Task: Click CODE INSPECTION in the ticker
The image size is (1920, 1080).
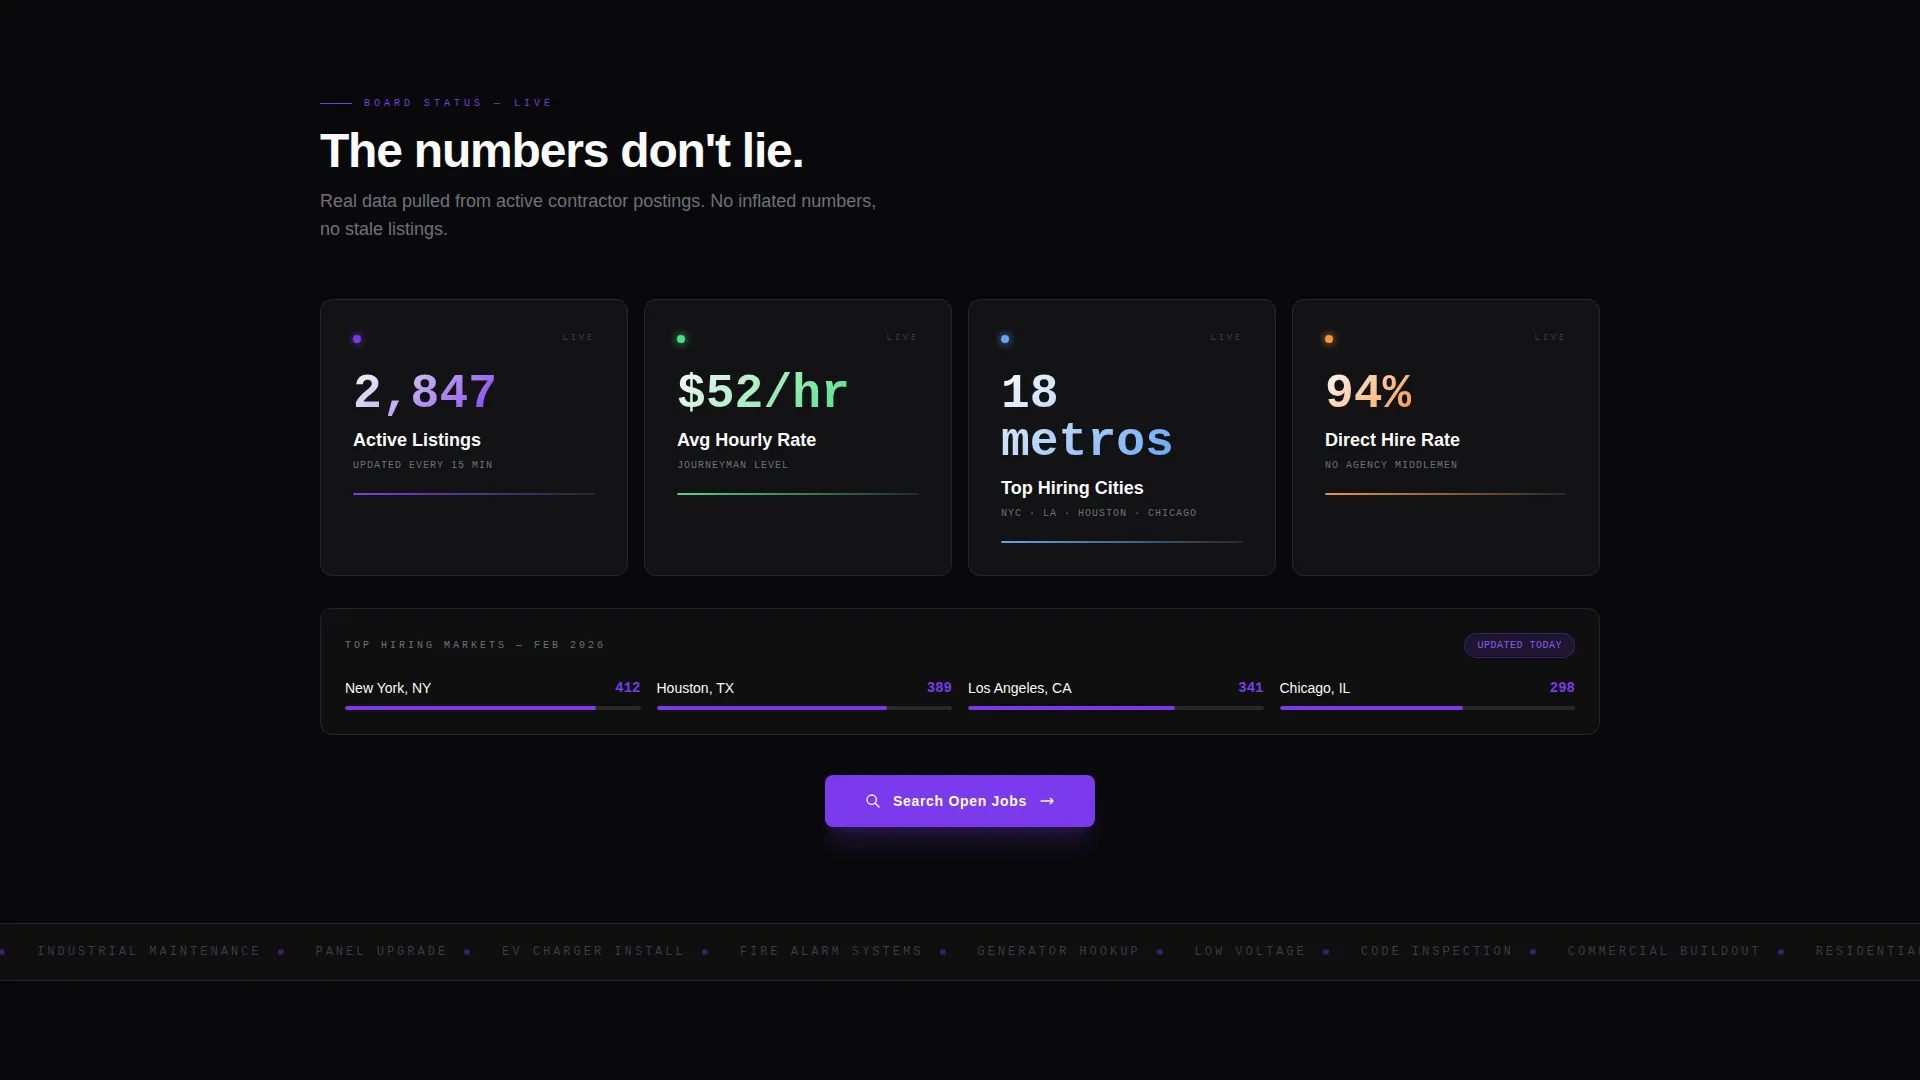Action: [x=1437, y=951]
